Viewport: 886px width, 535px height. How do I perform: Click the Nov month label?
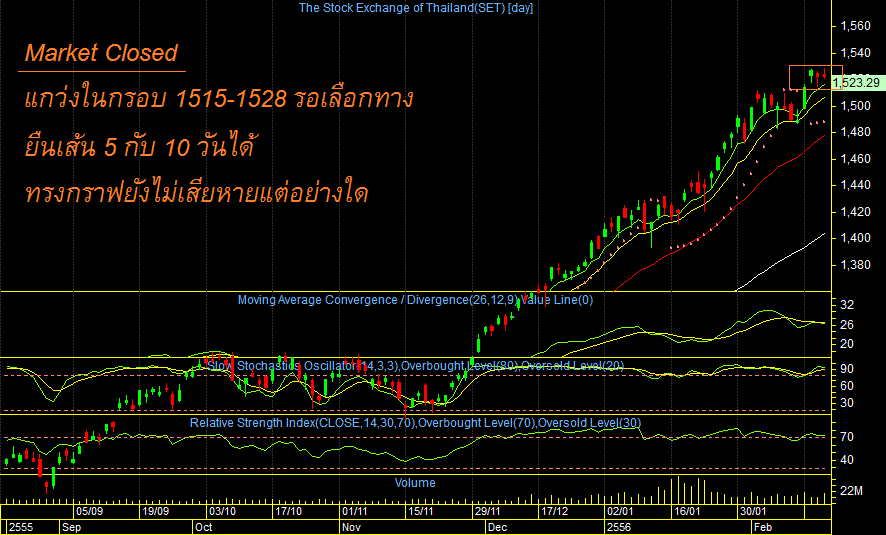[x=351, y=527]
